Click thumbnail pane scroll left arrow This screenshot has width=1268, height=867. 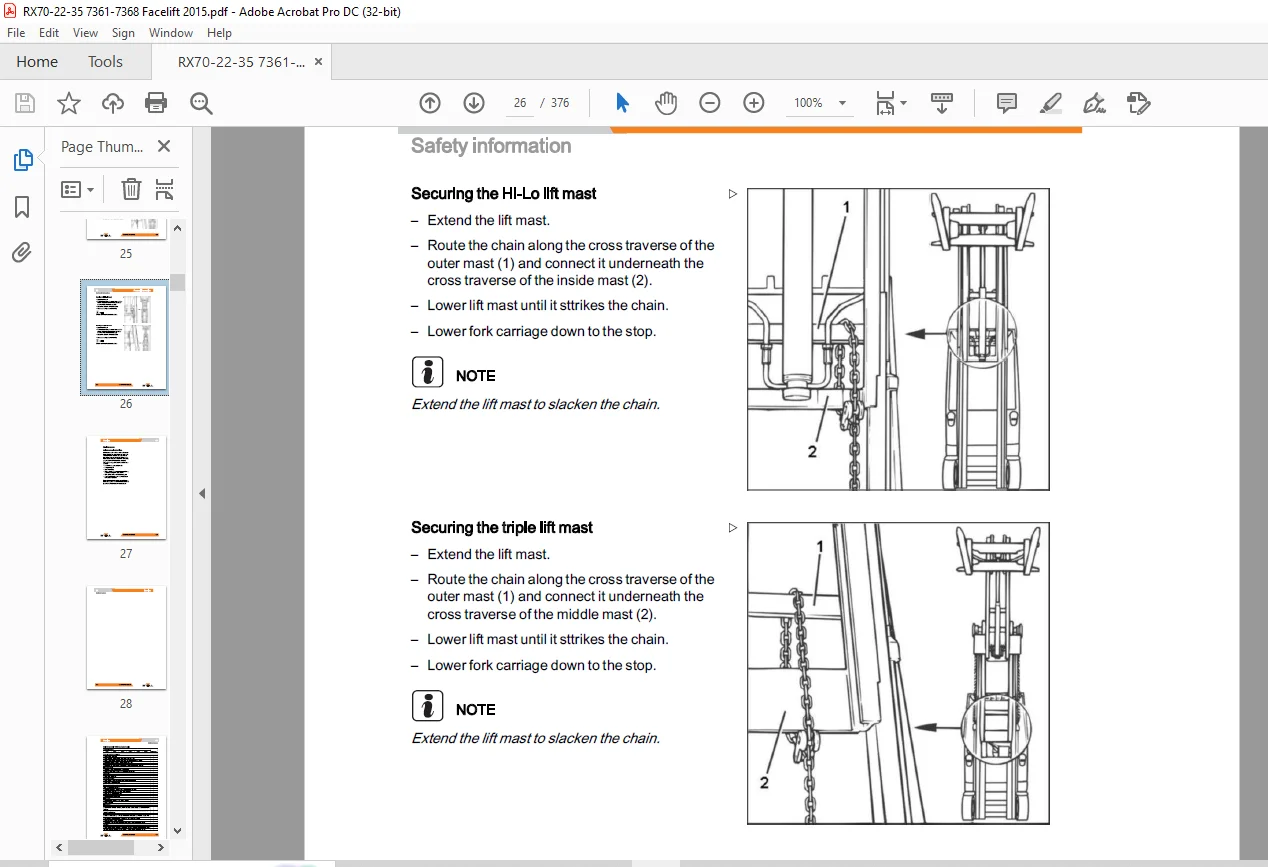[59, 848]
